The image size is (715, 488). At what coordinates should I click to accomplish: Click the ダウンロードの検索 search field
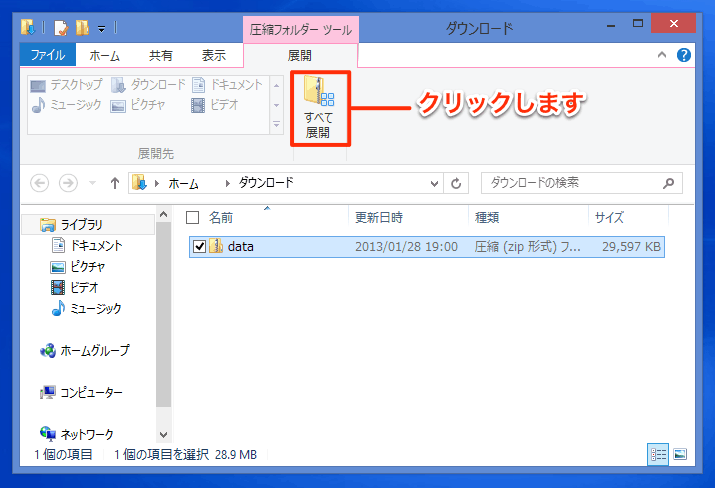pos(581,183)
